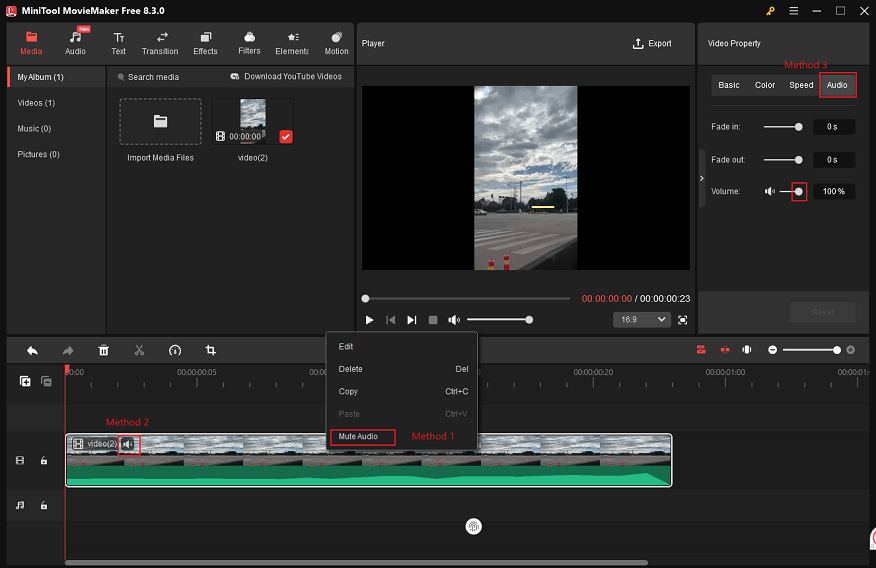Add a new track icon

click(25, 381)
